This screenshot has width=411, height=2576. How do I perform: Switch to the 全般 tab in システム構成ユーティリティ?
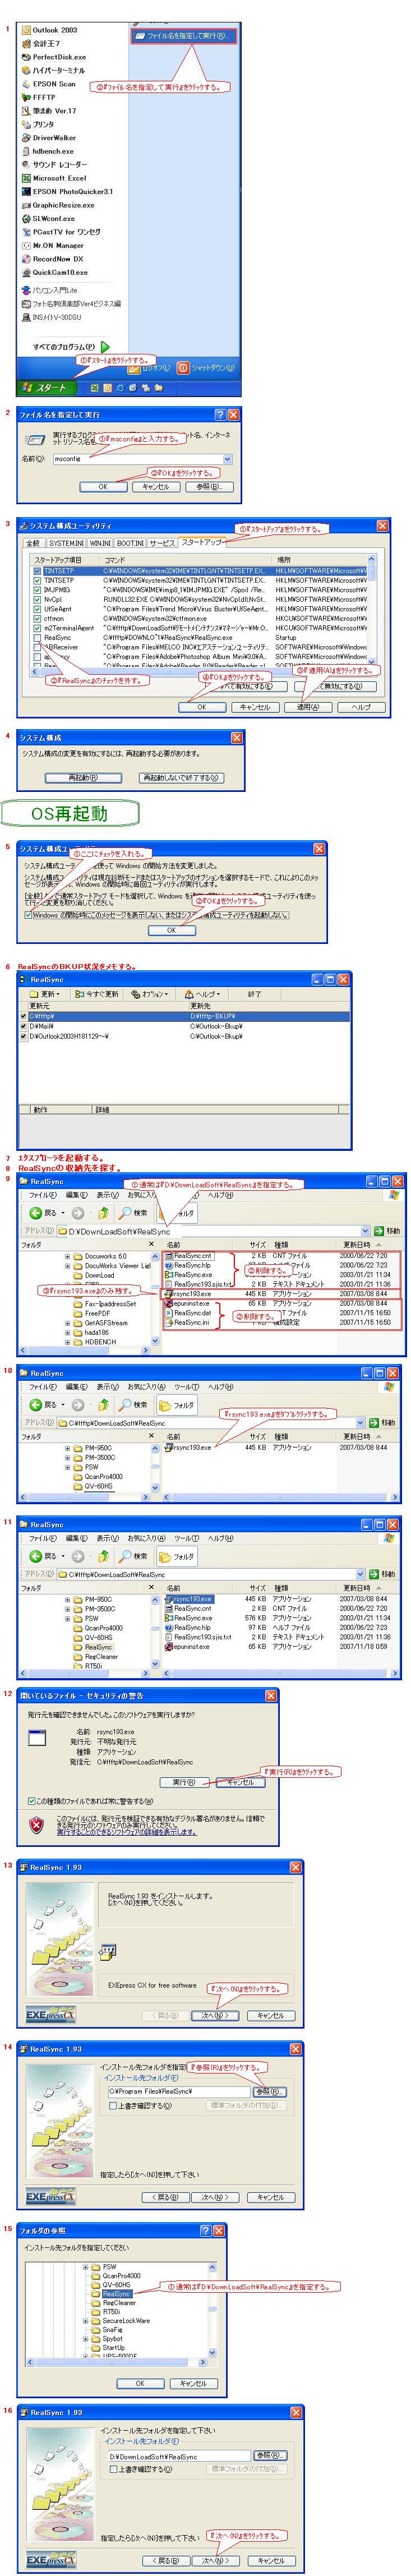[x=33, y=543]
